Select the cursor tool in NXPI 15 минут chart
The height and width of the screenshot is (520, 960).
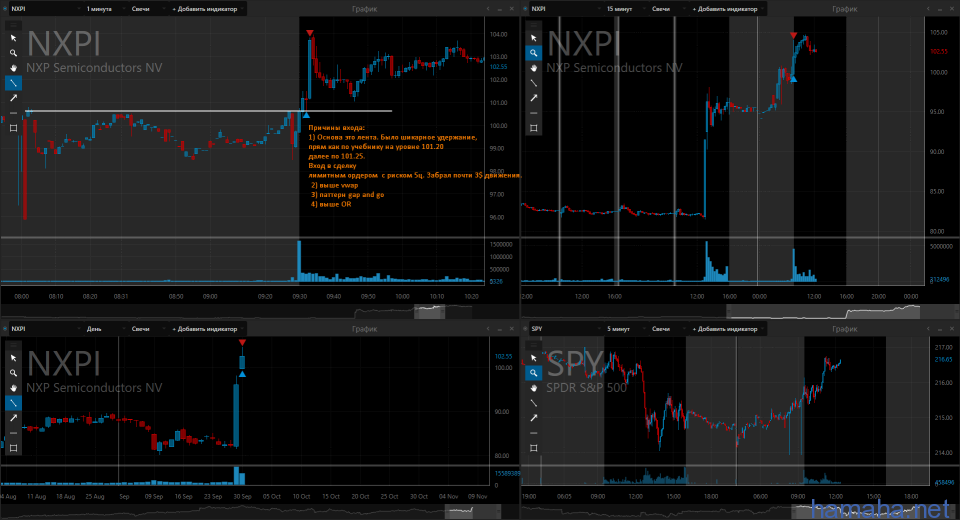click(x=534, y=38)
